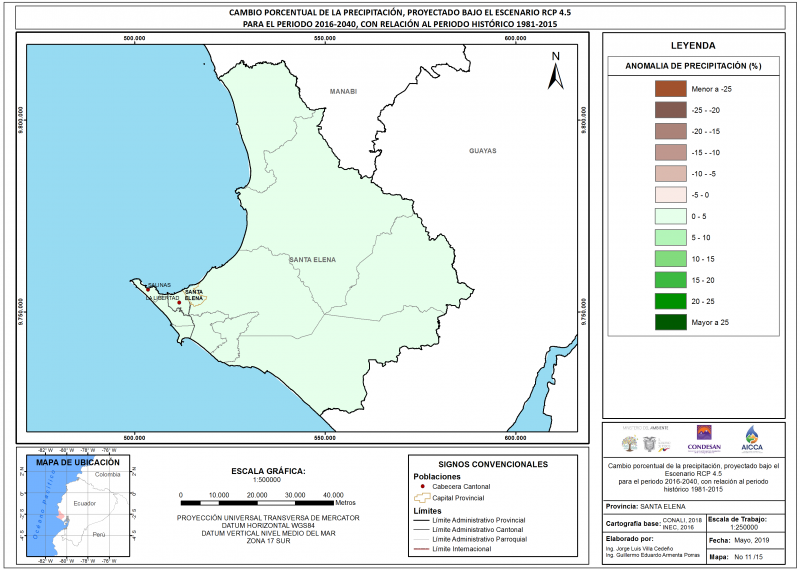Click the Cabecera Cantonal red dot symbol

tap(422, 486)
